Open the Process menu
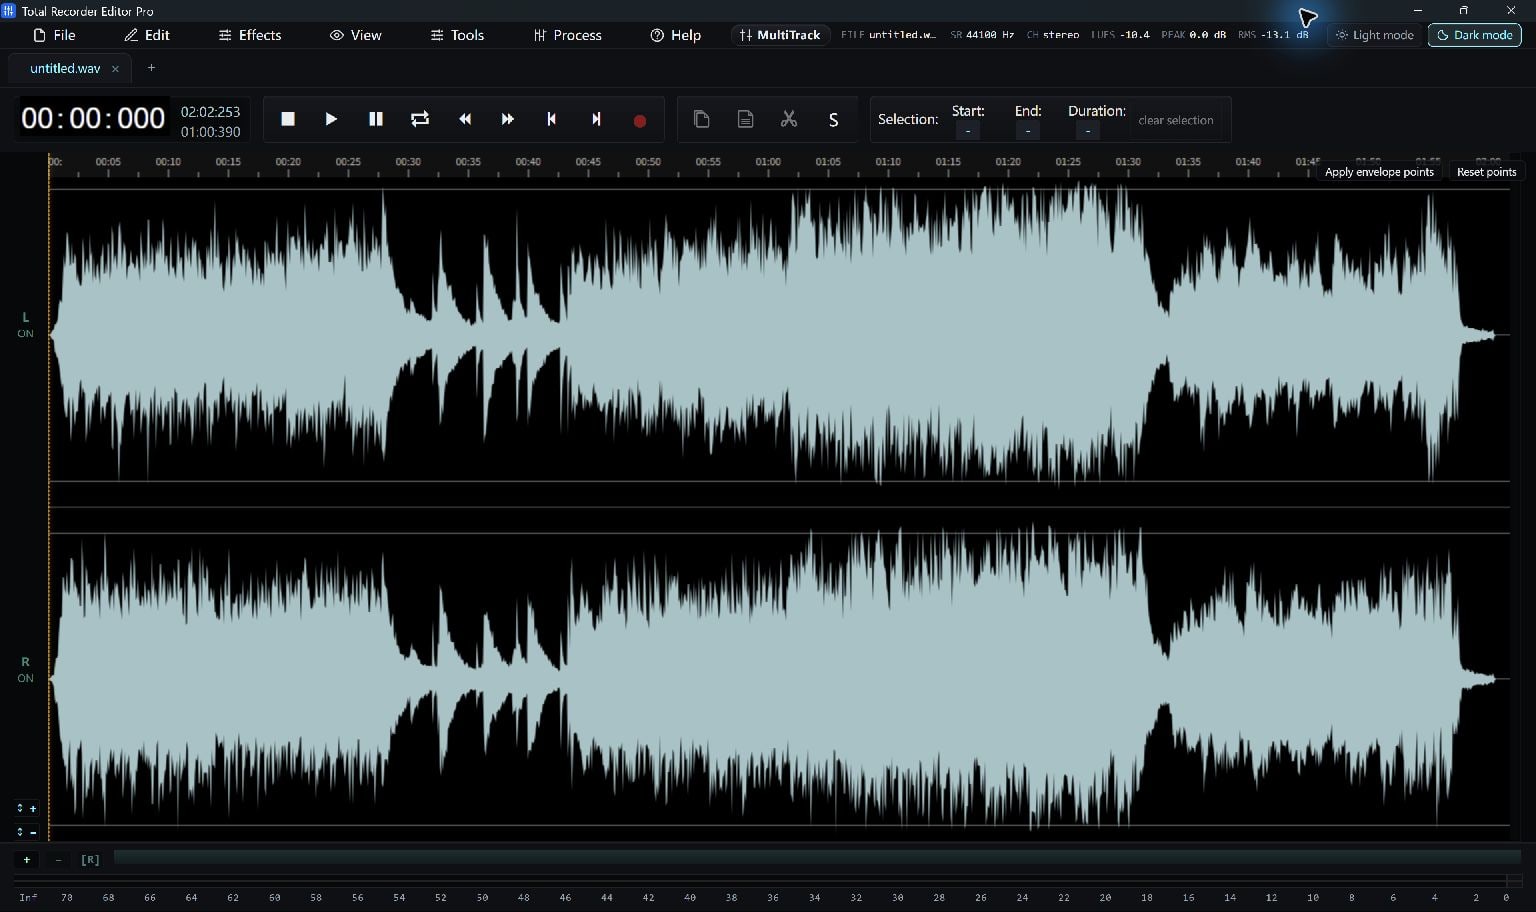 (568, 35)
